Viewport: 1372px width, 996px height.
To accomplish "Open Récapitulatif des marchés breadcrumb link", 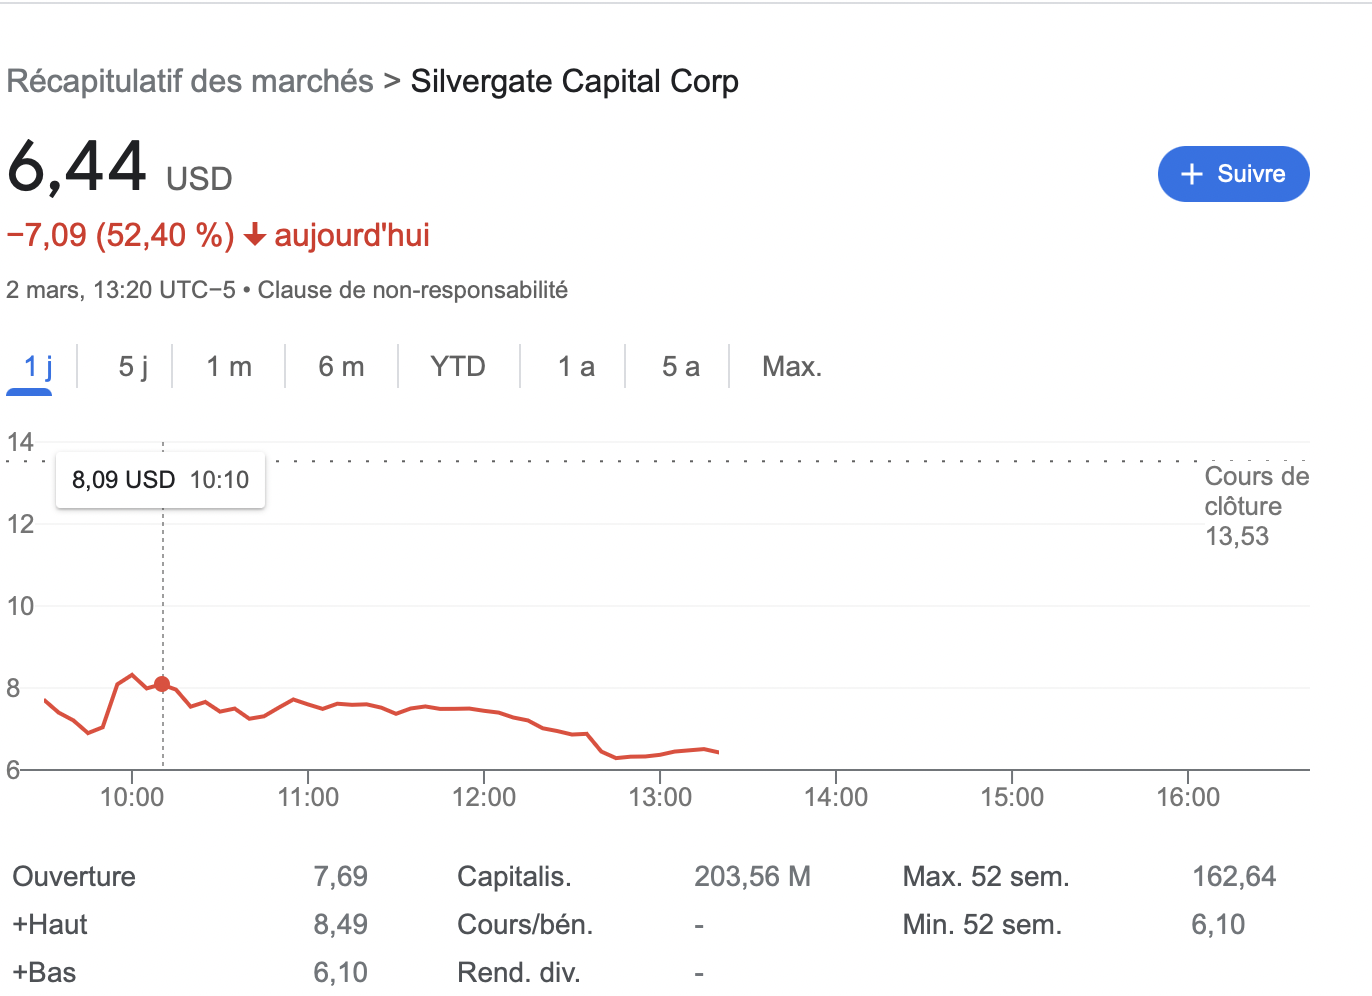I will tap(190, 81).
